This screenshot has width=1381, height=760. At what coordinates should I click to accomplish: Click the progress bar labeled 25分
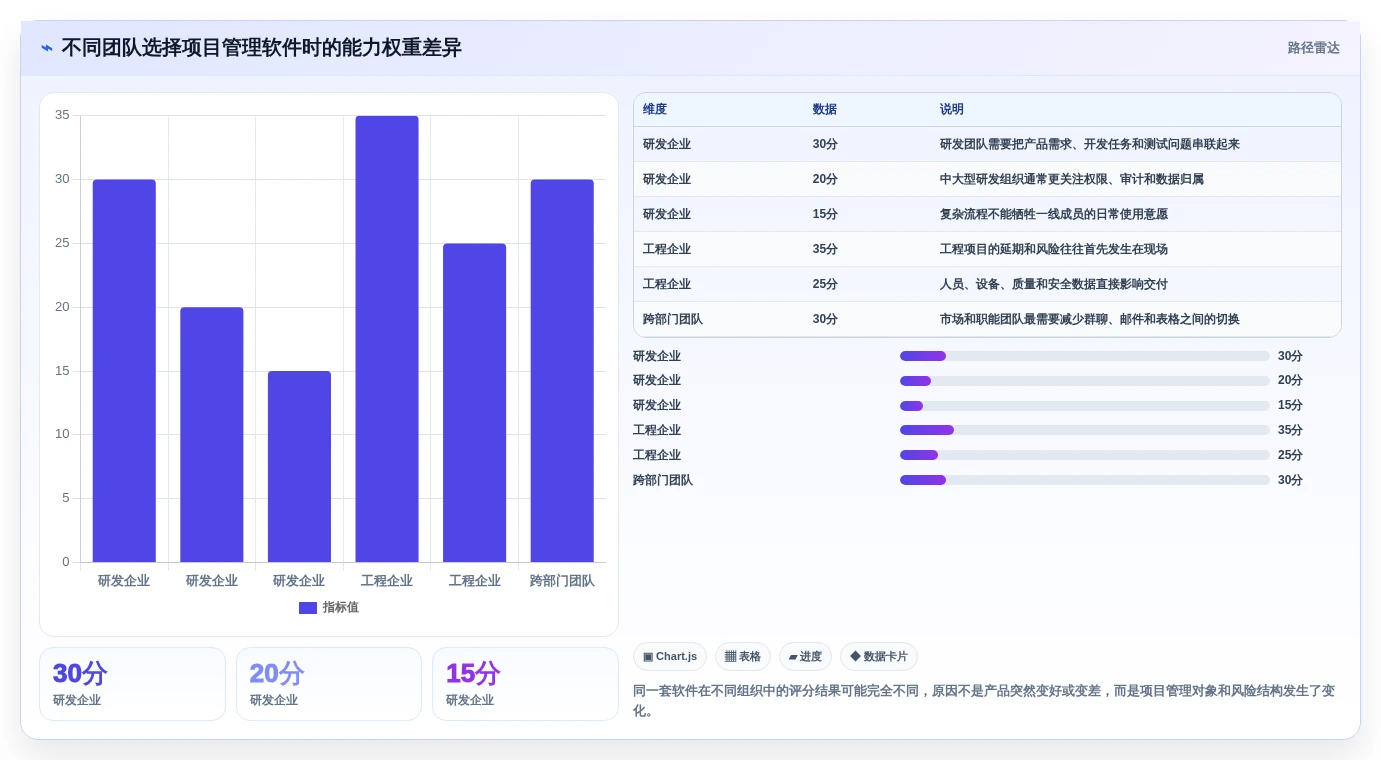1085,455
